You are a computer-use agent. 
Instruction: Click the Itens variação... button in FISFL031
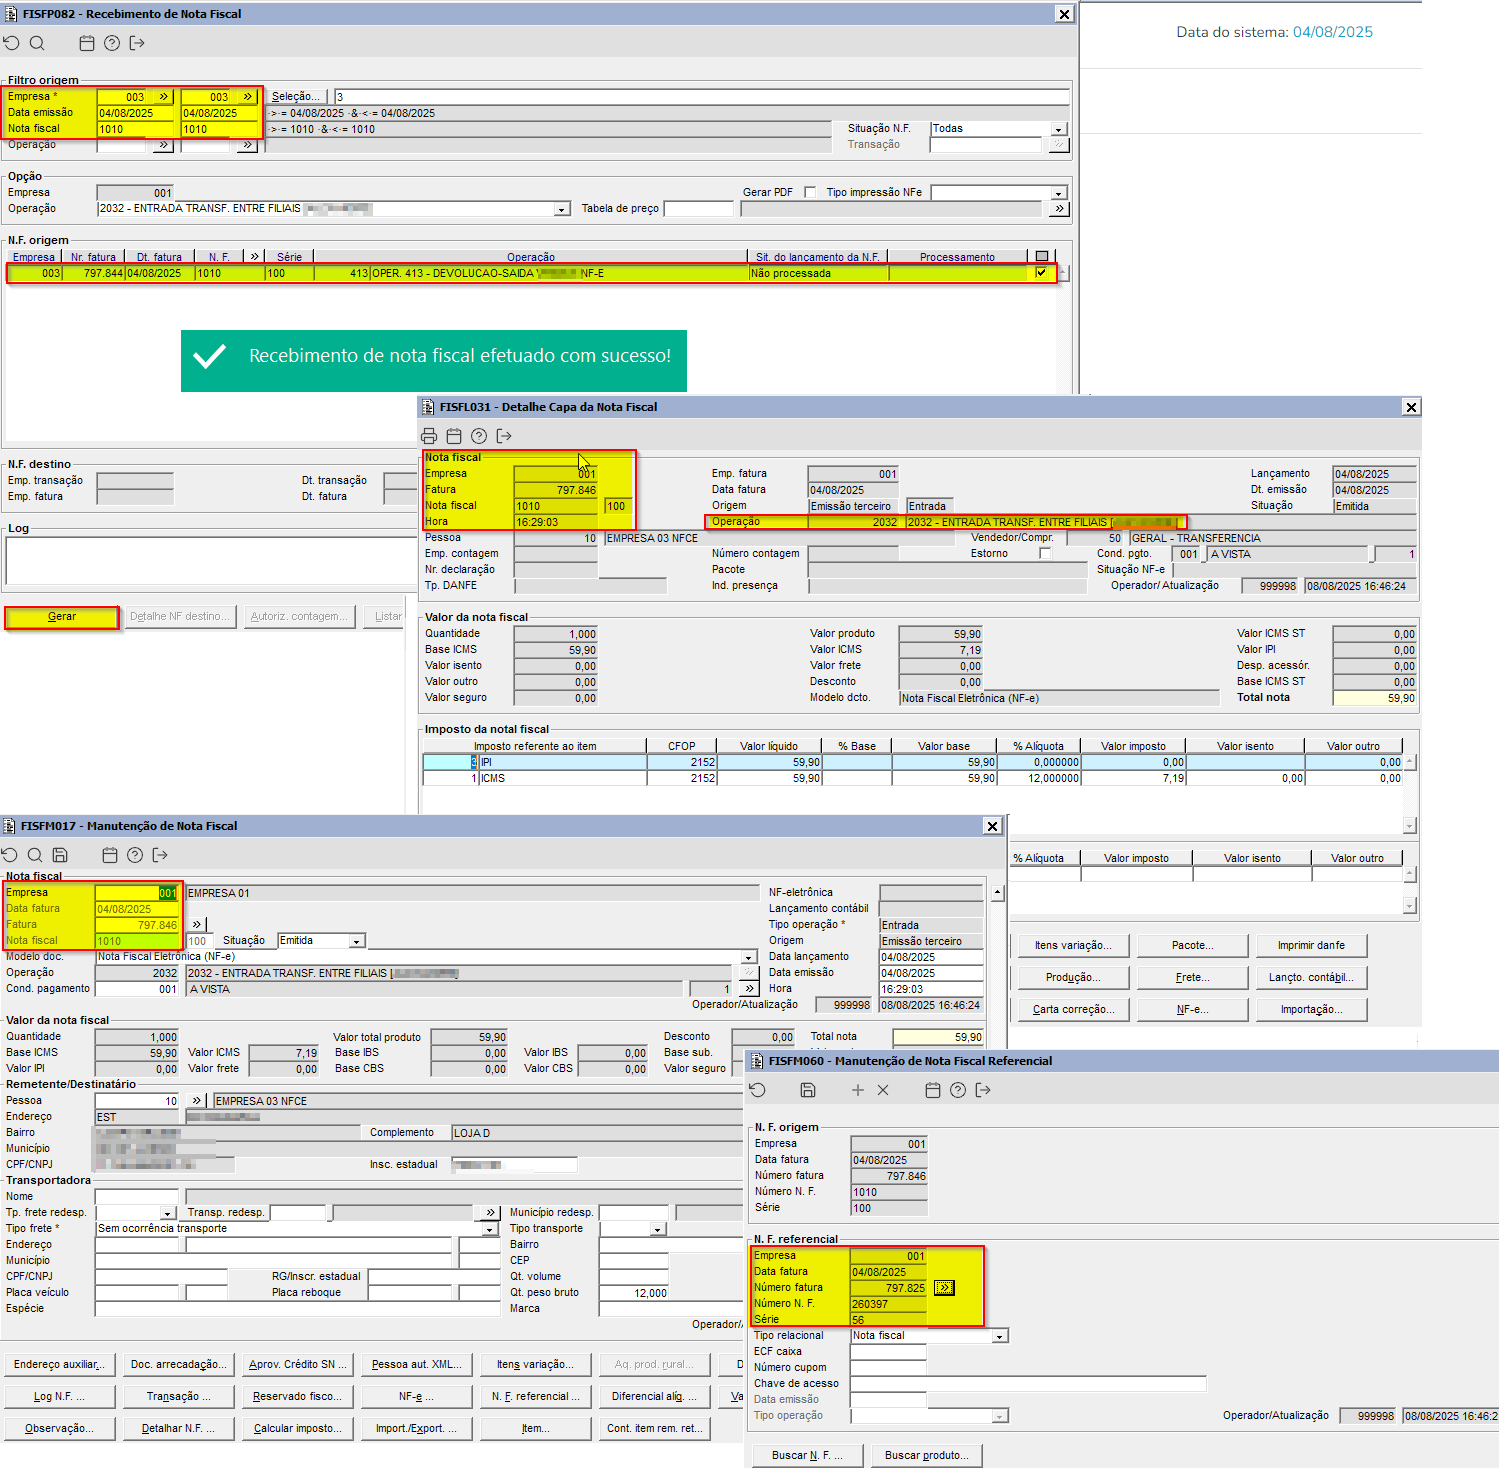point(1074,946)
